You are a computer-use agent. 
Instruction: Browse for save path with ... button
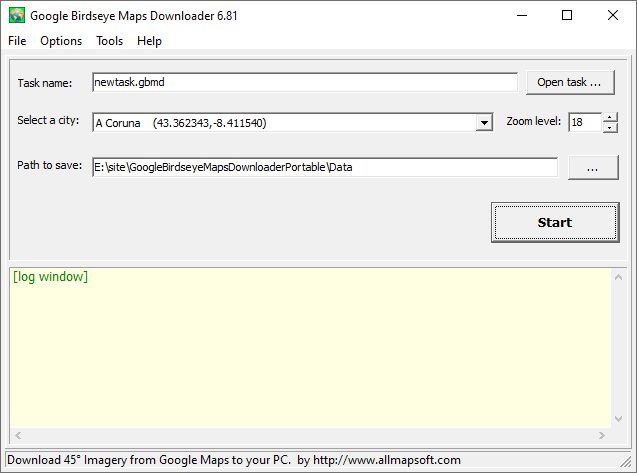[x=593, y=167]
